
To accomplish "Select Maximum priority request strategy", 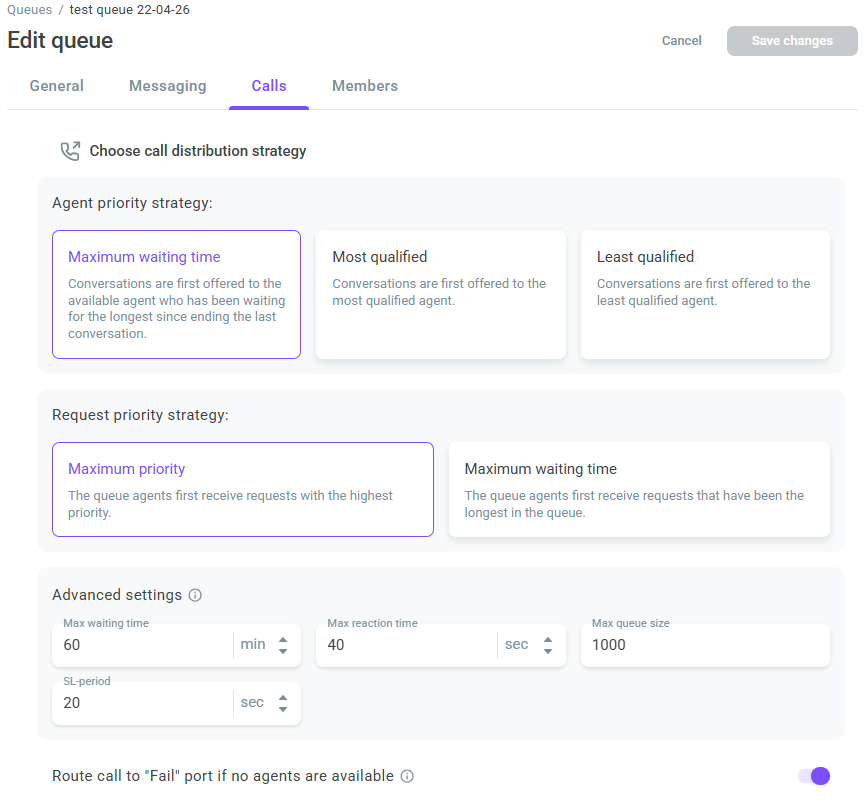I will click(243, 489).
